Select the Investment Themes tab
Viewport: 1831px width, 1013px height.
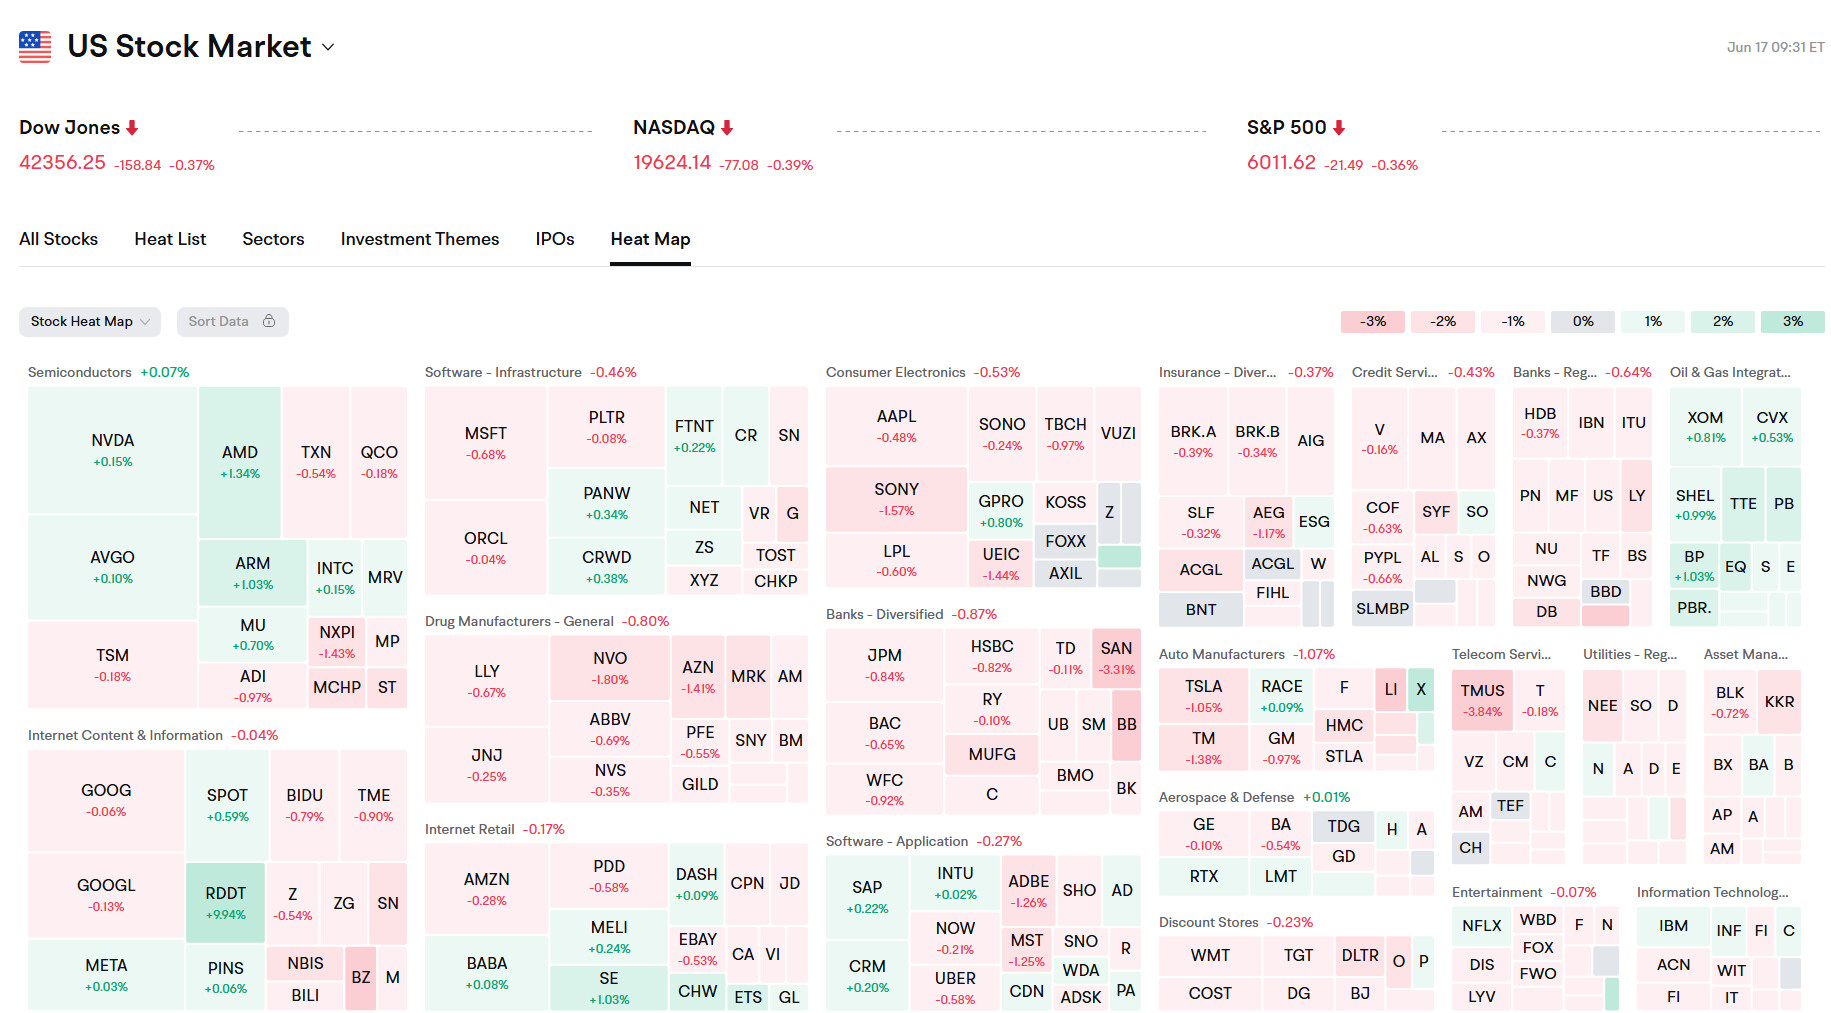(x=420, y=239)
